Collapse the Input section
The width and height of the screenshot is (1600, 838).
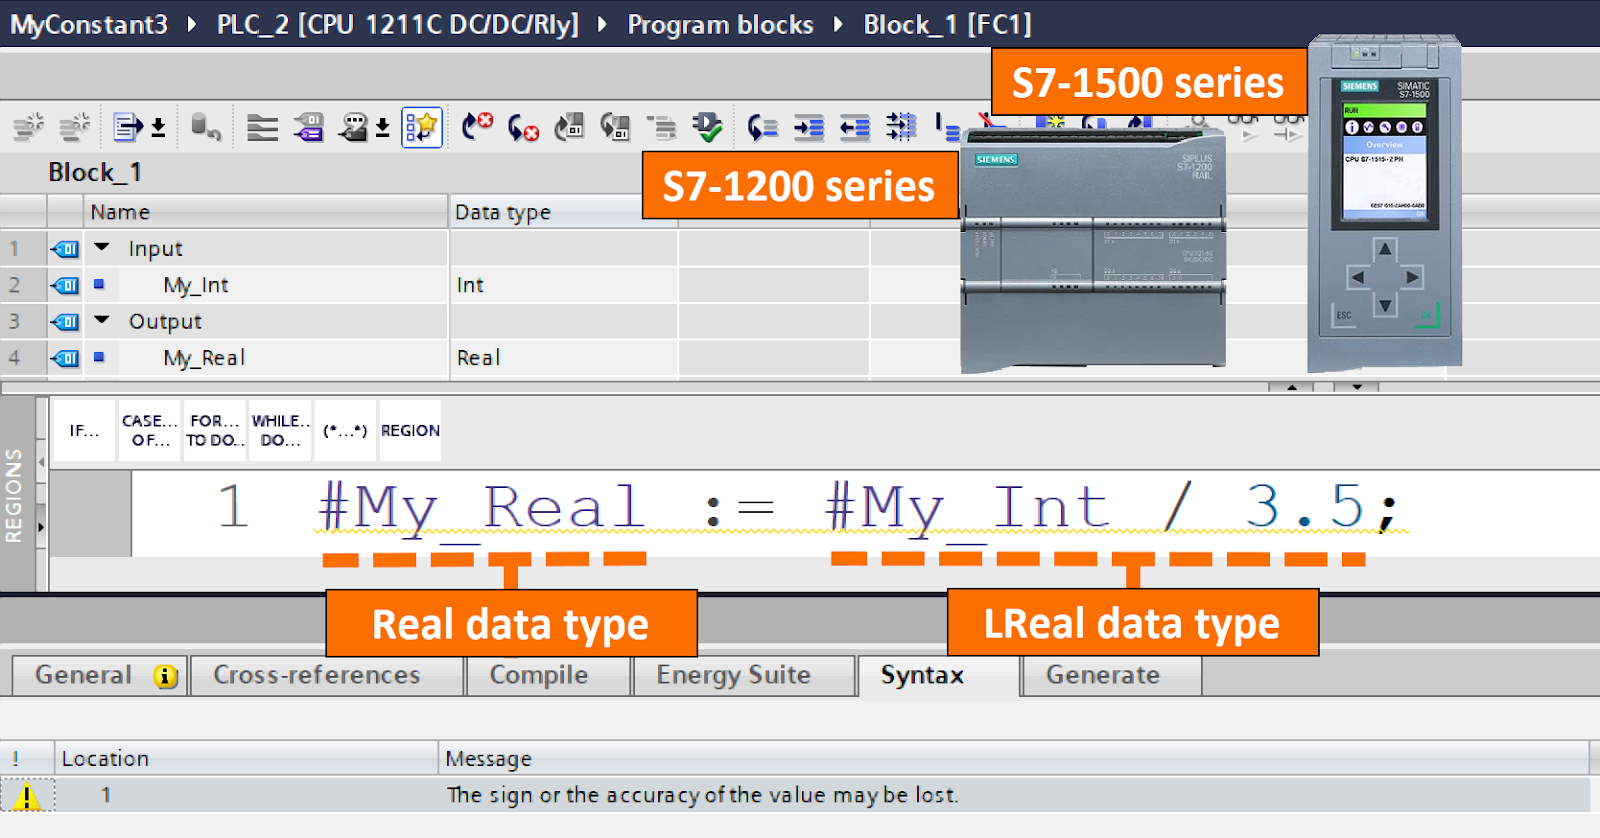pyautogui.click(x=102, y=247)
